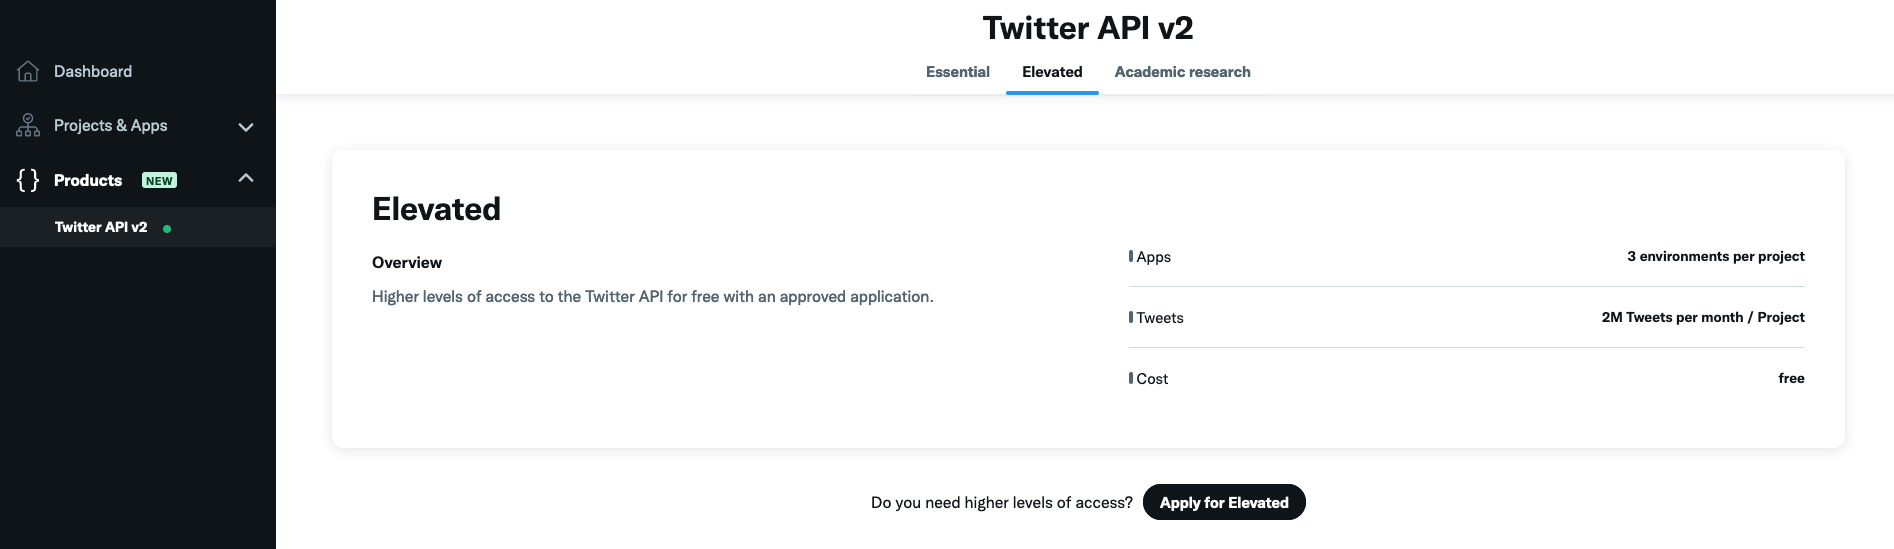Collapse the Products section chevron
1894x549 pixels.
[x=246, y=178]
